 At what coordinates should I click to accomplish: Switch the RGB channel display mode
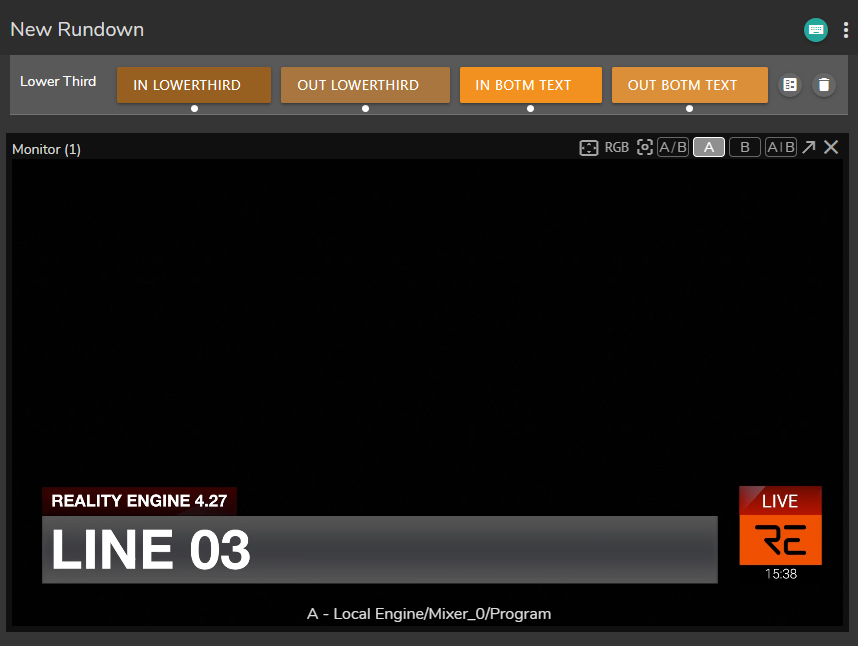(617, 148)
